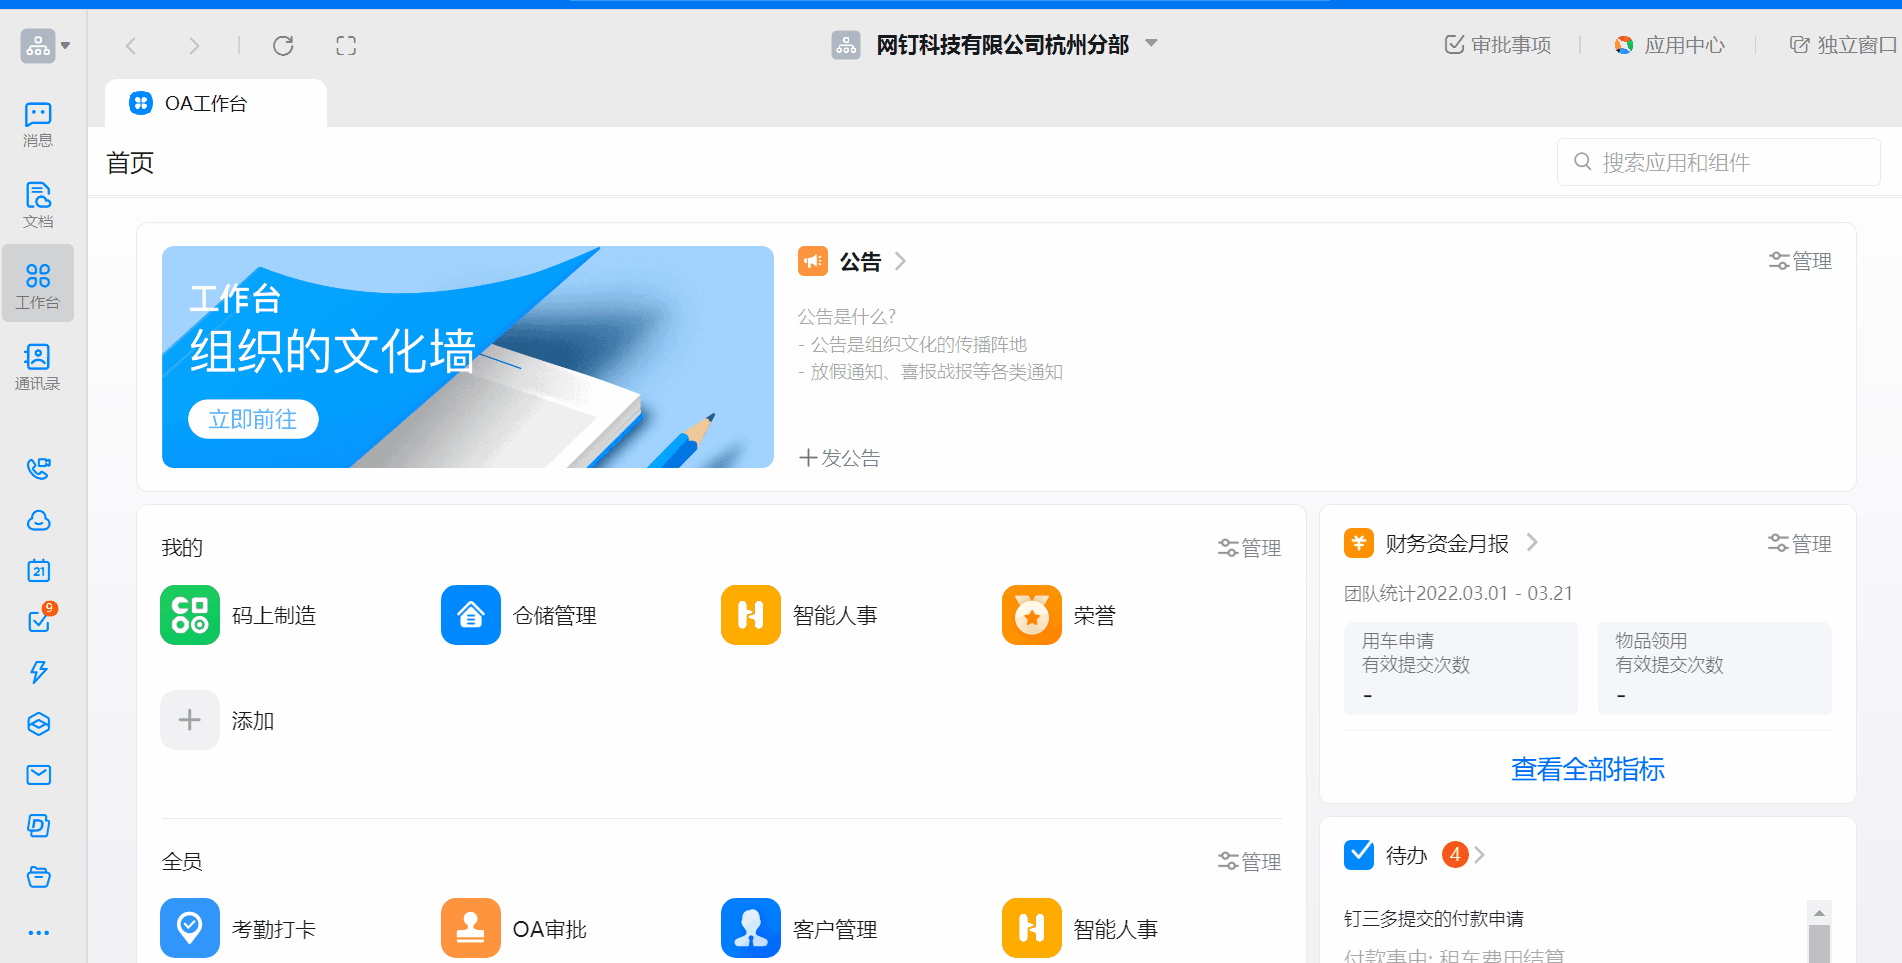Click the 搜索应用和组件 search field
1902x963 pixels.
[1718, 163]
